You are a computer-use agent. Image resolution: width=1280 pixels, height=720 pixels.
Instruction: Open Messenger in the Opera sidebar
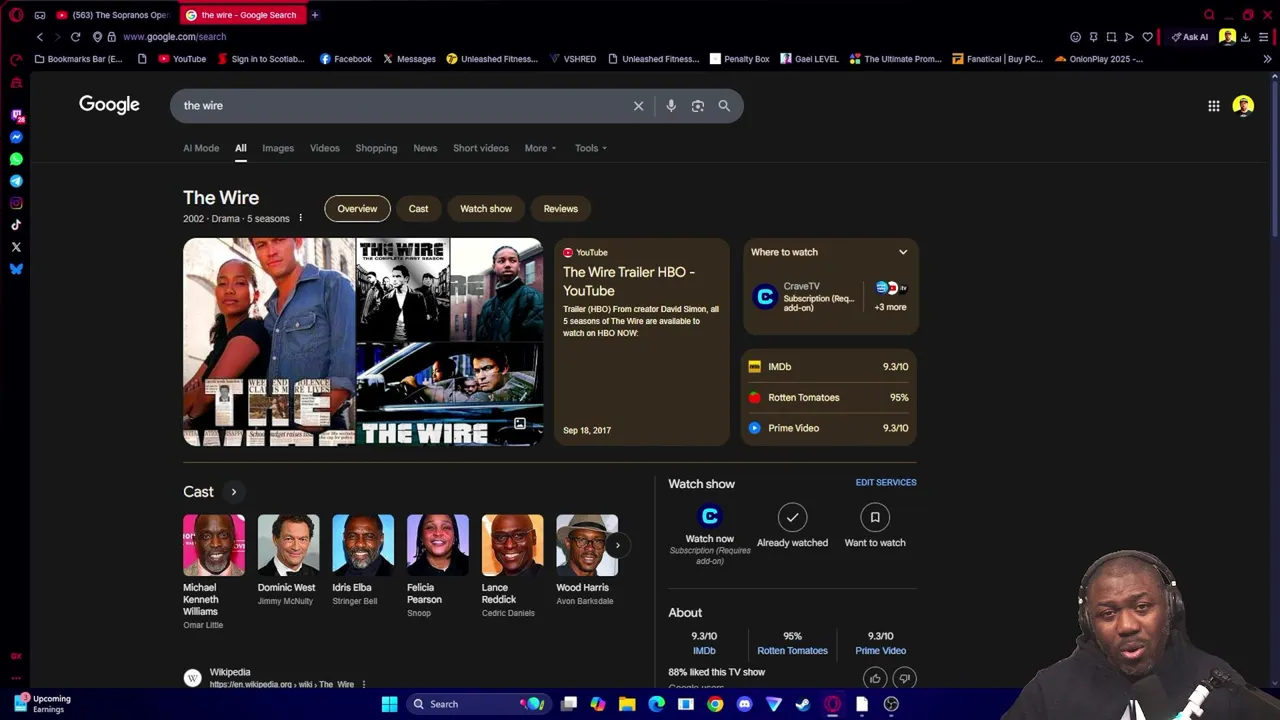point(16,137)
